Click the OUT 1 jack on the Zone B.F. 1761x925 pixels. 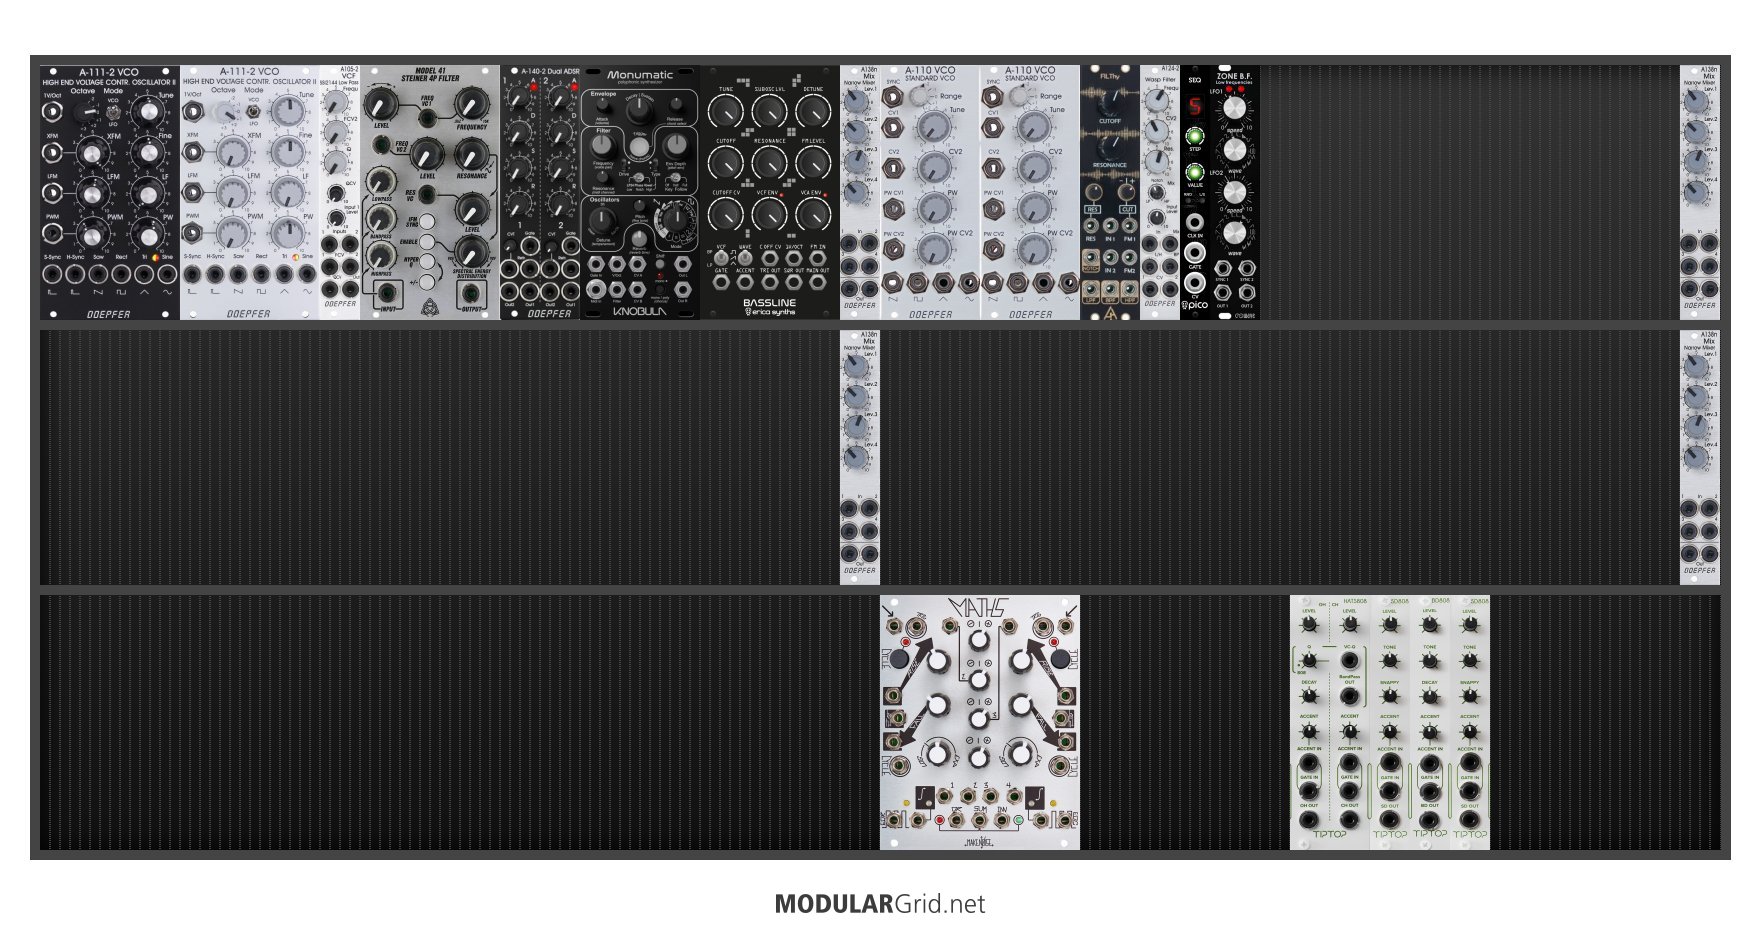tap(1223, 293)
